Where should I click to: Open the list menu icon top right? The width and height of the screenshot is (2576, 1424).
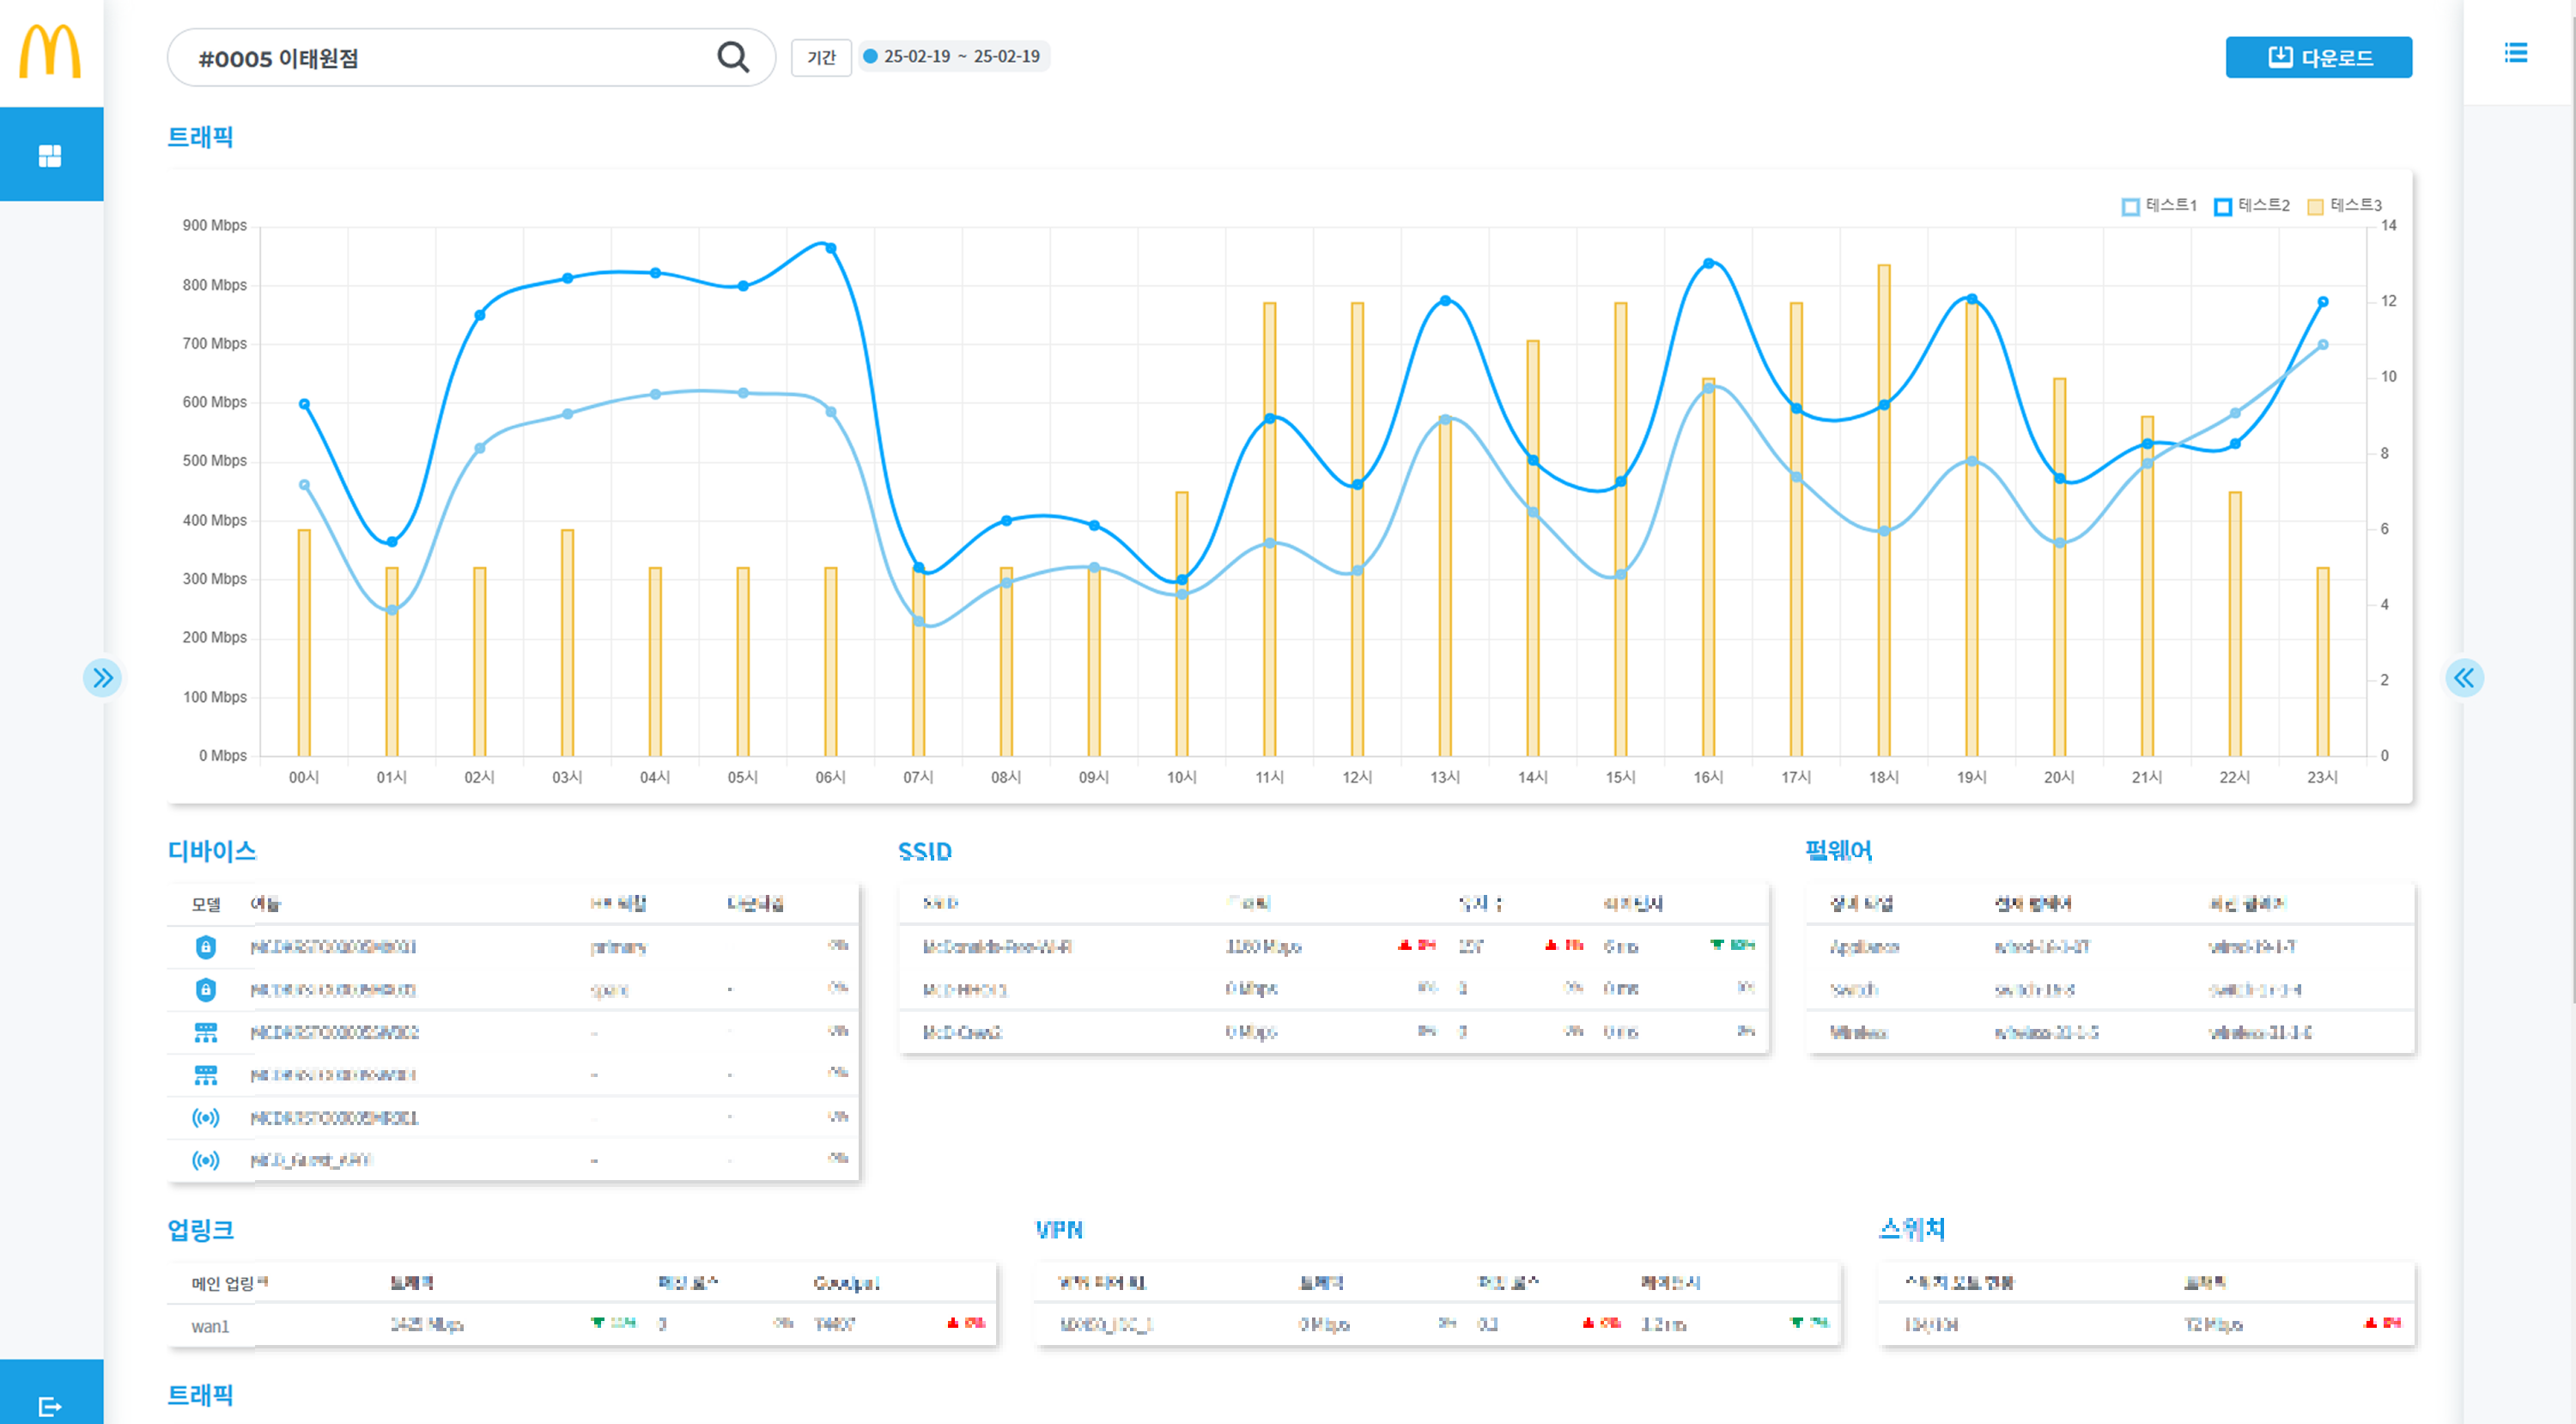click(x=2515, y=53)
